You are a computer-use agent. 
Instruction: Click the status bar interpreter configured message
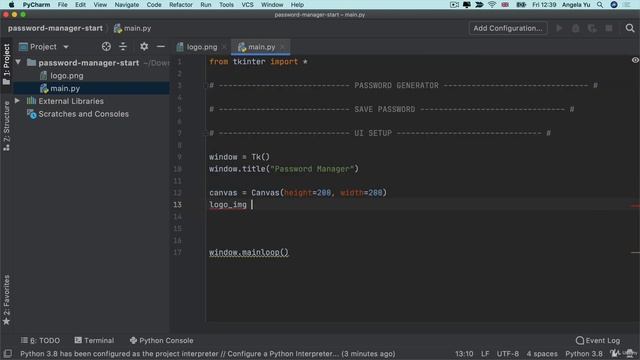click(x=207, y=354)
